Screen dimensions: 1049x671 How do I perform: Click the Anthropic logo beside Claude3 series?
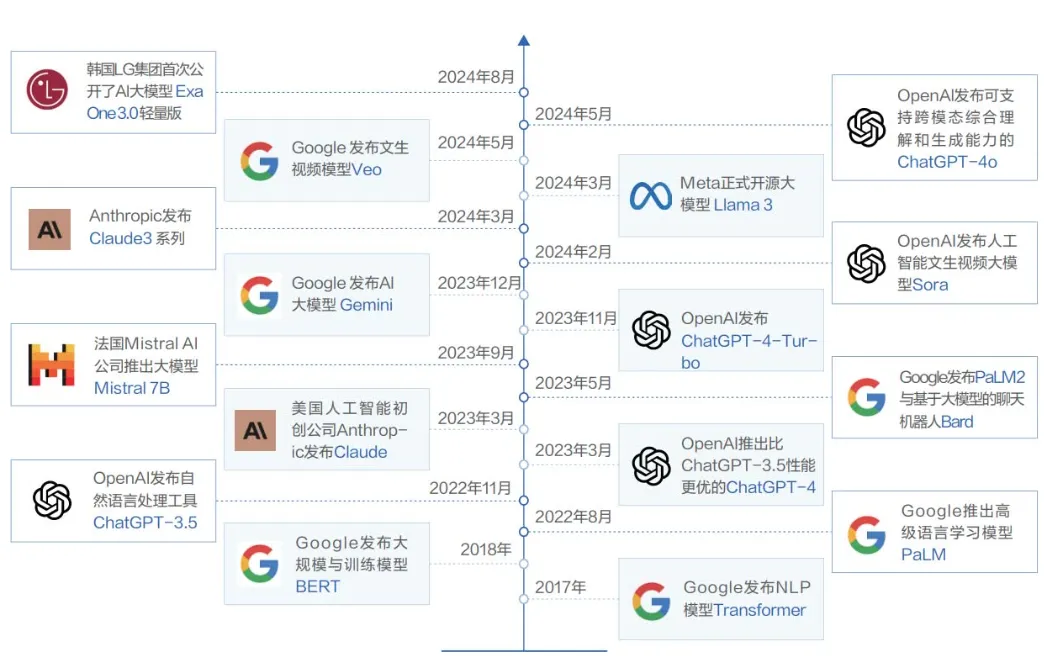tap(49, 229)
